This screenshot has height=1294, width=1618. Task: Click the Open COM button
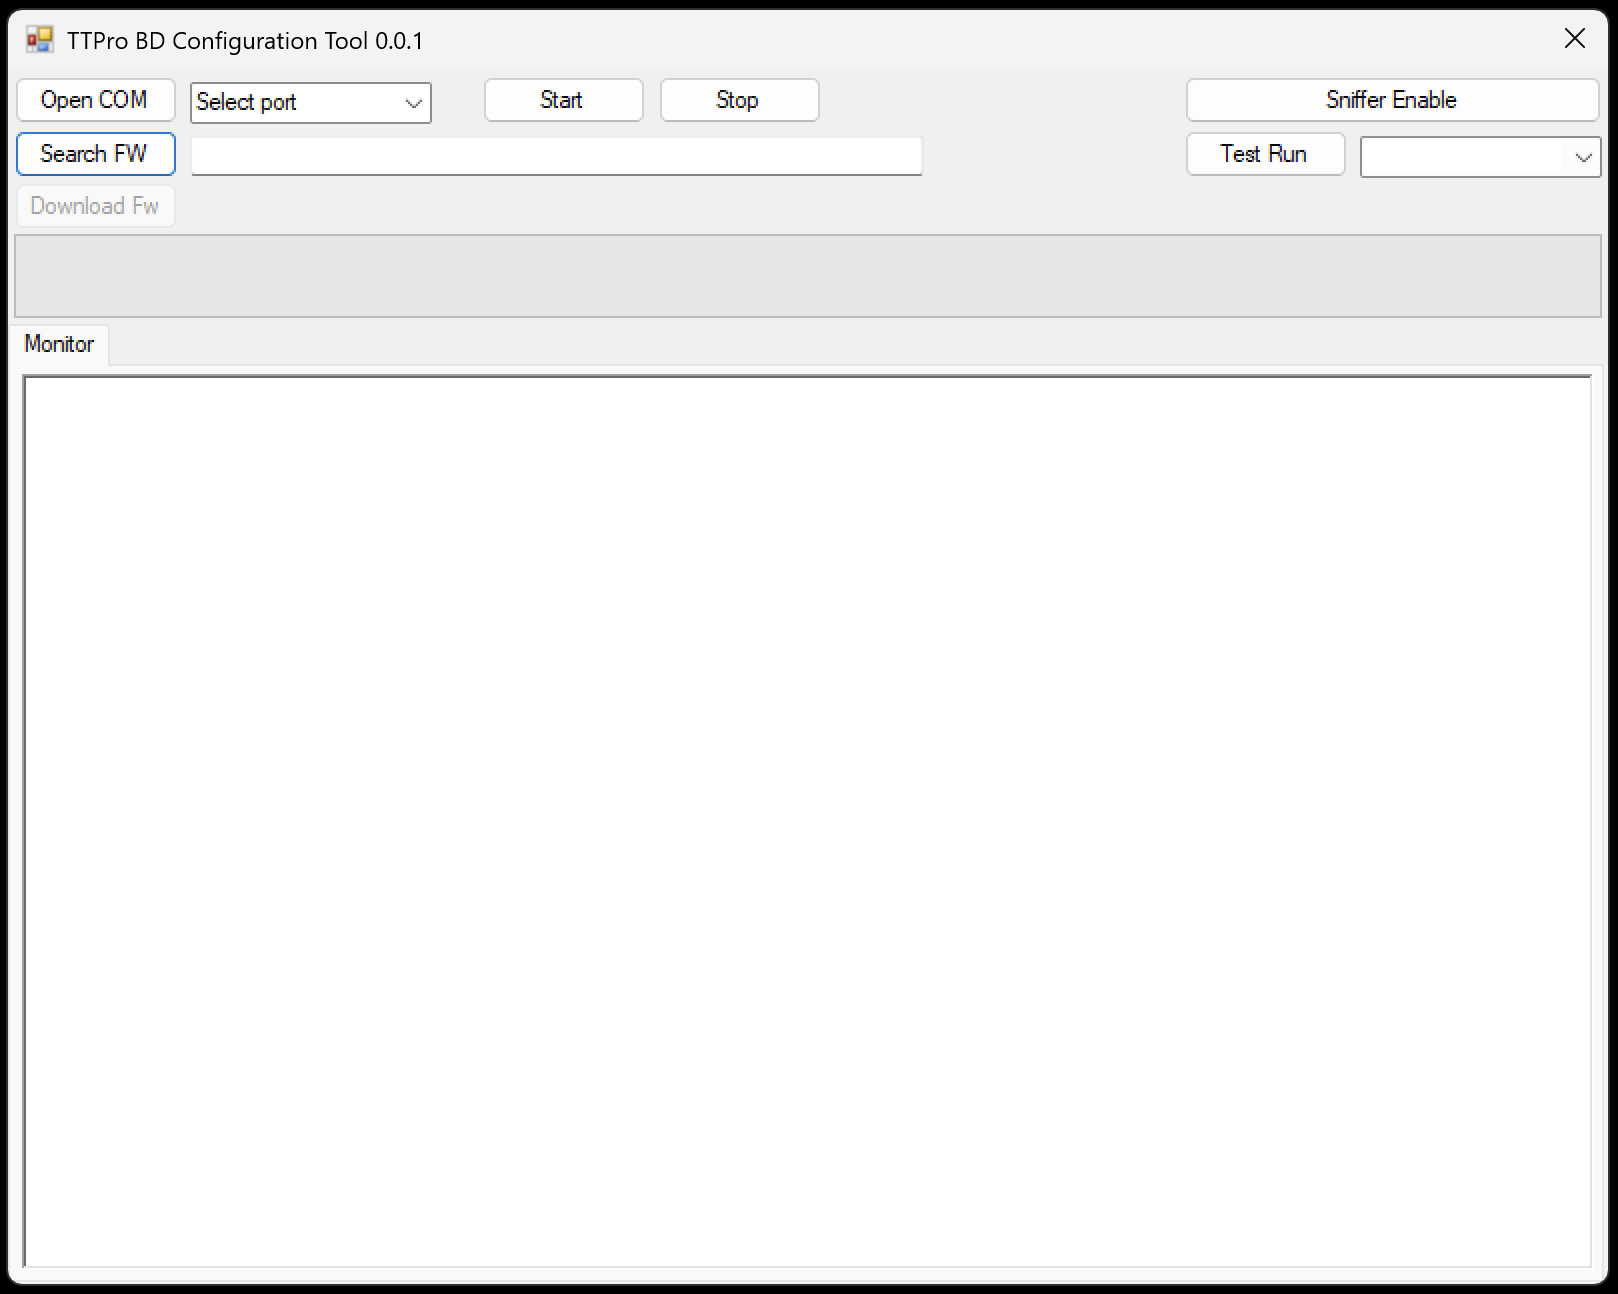(95, 100)
